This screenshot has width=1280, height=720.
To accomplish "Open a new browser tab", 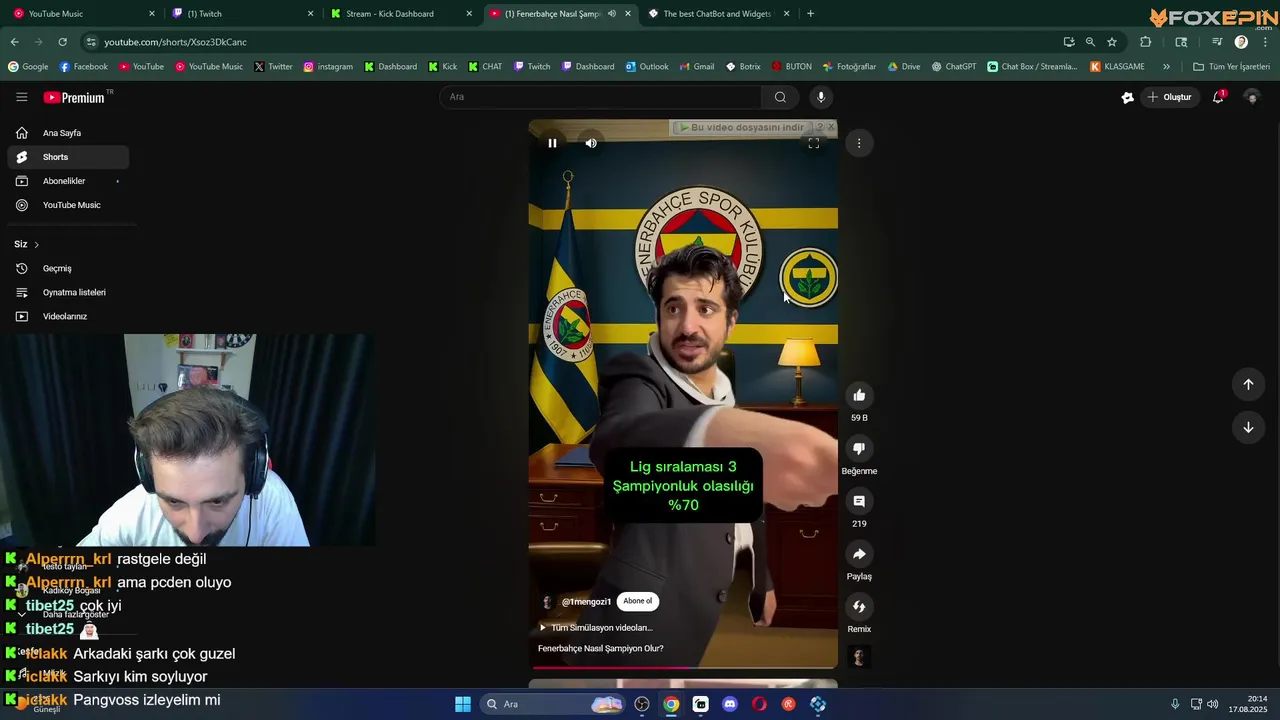I will point(810,14).
